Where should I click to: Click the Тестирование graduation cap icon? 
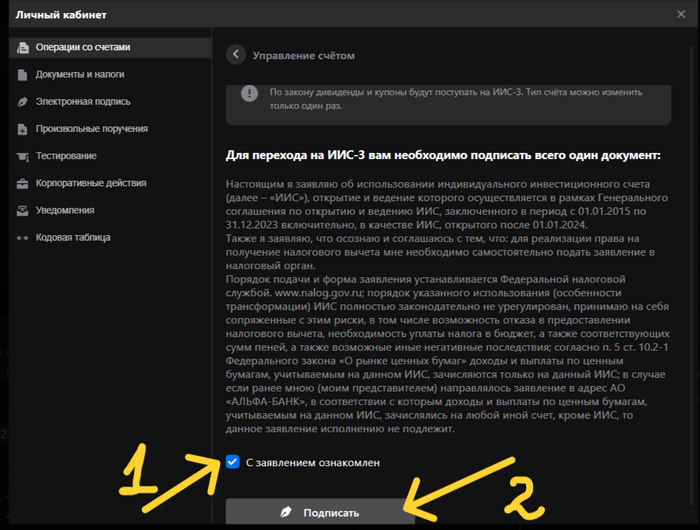(22, 156)
